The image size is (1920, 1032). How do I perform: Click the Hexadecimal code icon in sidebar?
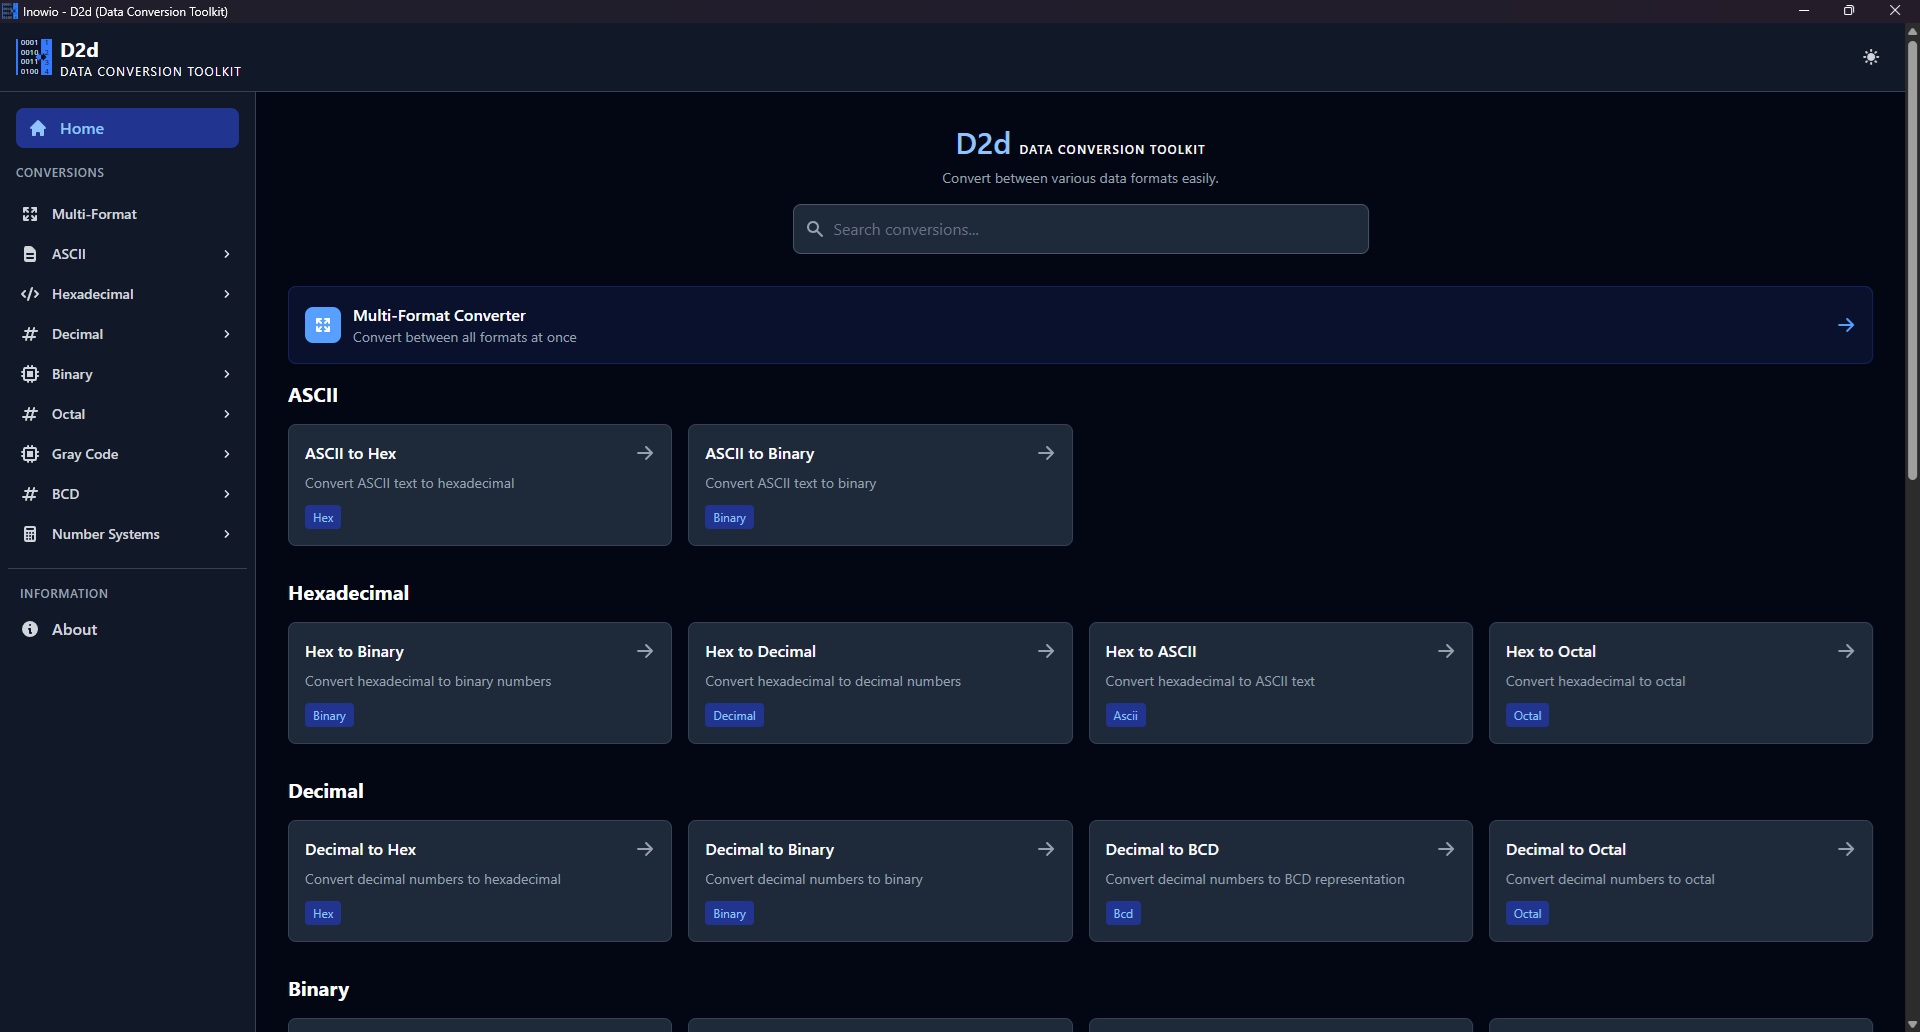[30, 294]
